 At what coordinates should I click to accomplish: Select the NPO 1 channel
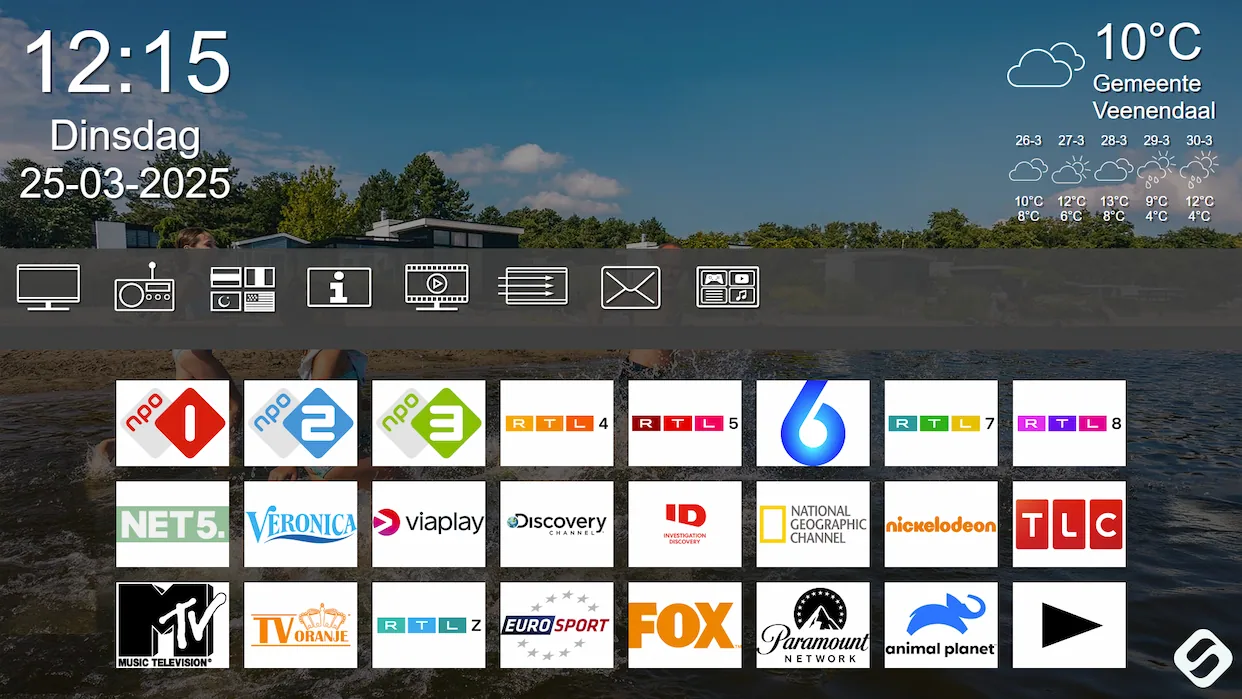pos(172,423)
